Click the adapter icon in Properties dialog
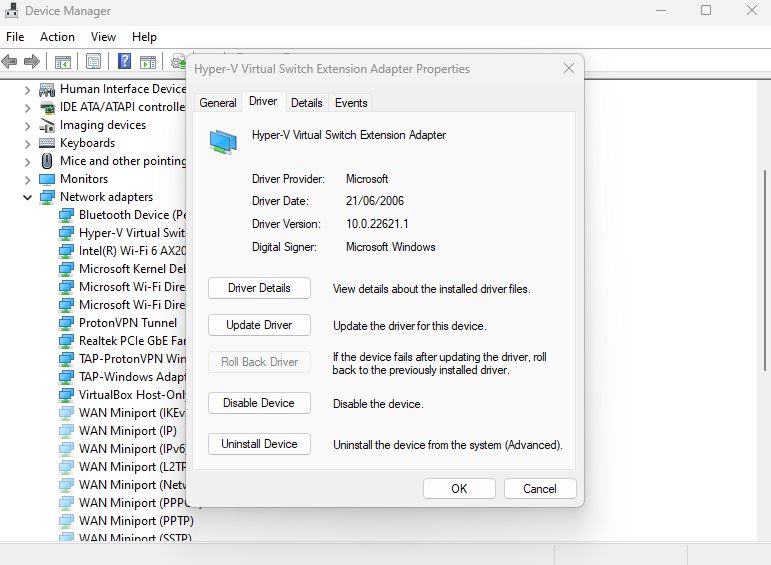771x565 pixels. (223, 142)
